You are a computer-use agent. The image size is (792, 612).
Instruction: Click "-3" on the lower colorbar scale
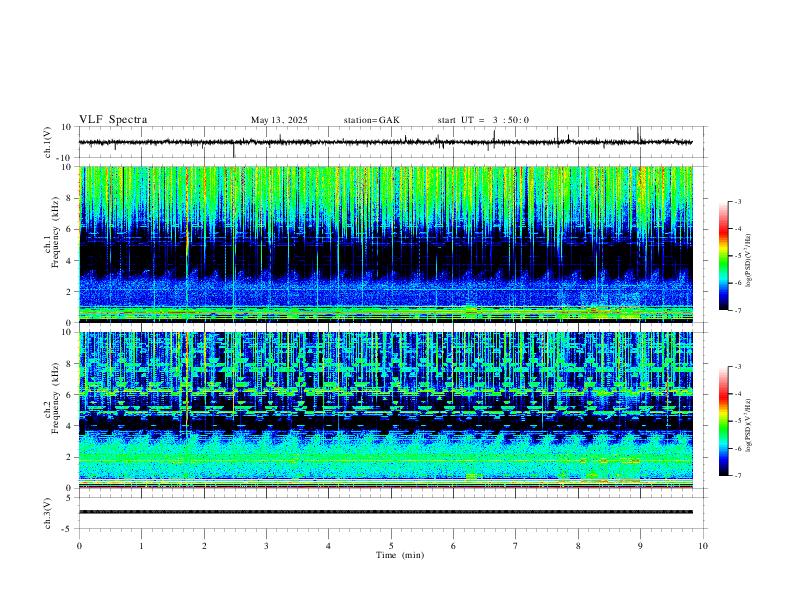738,367
